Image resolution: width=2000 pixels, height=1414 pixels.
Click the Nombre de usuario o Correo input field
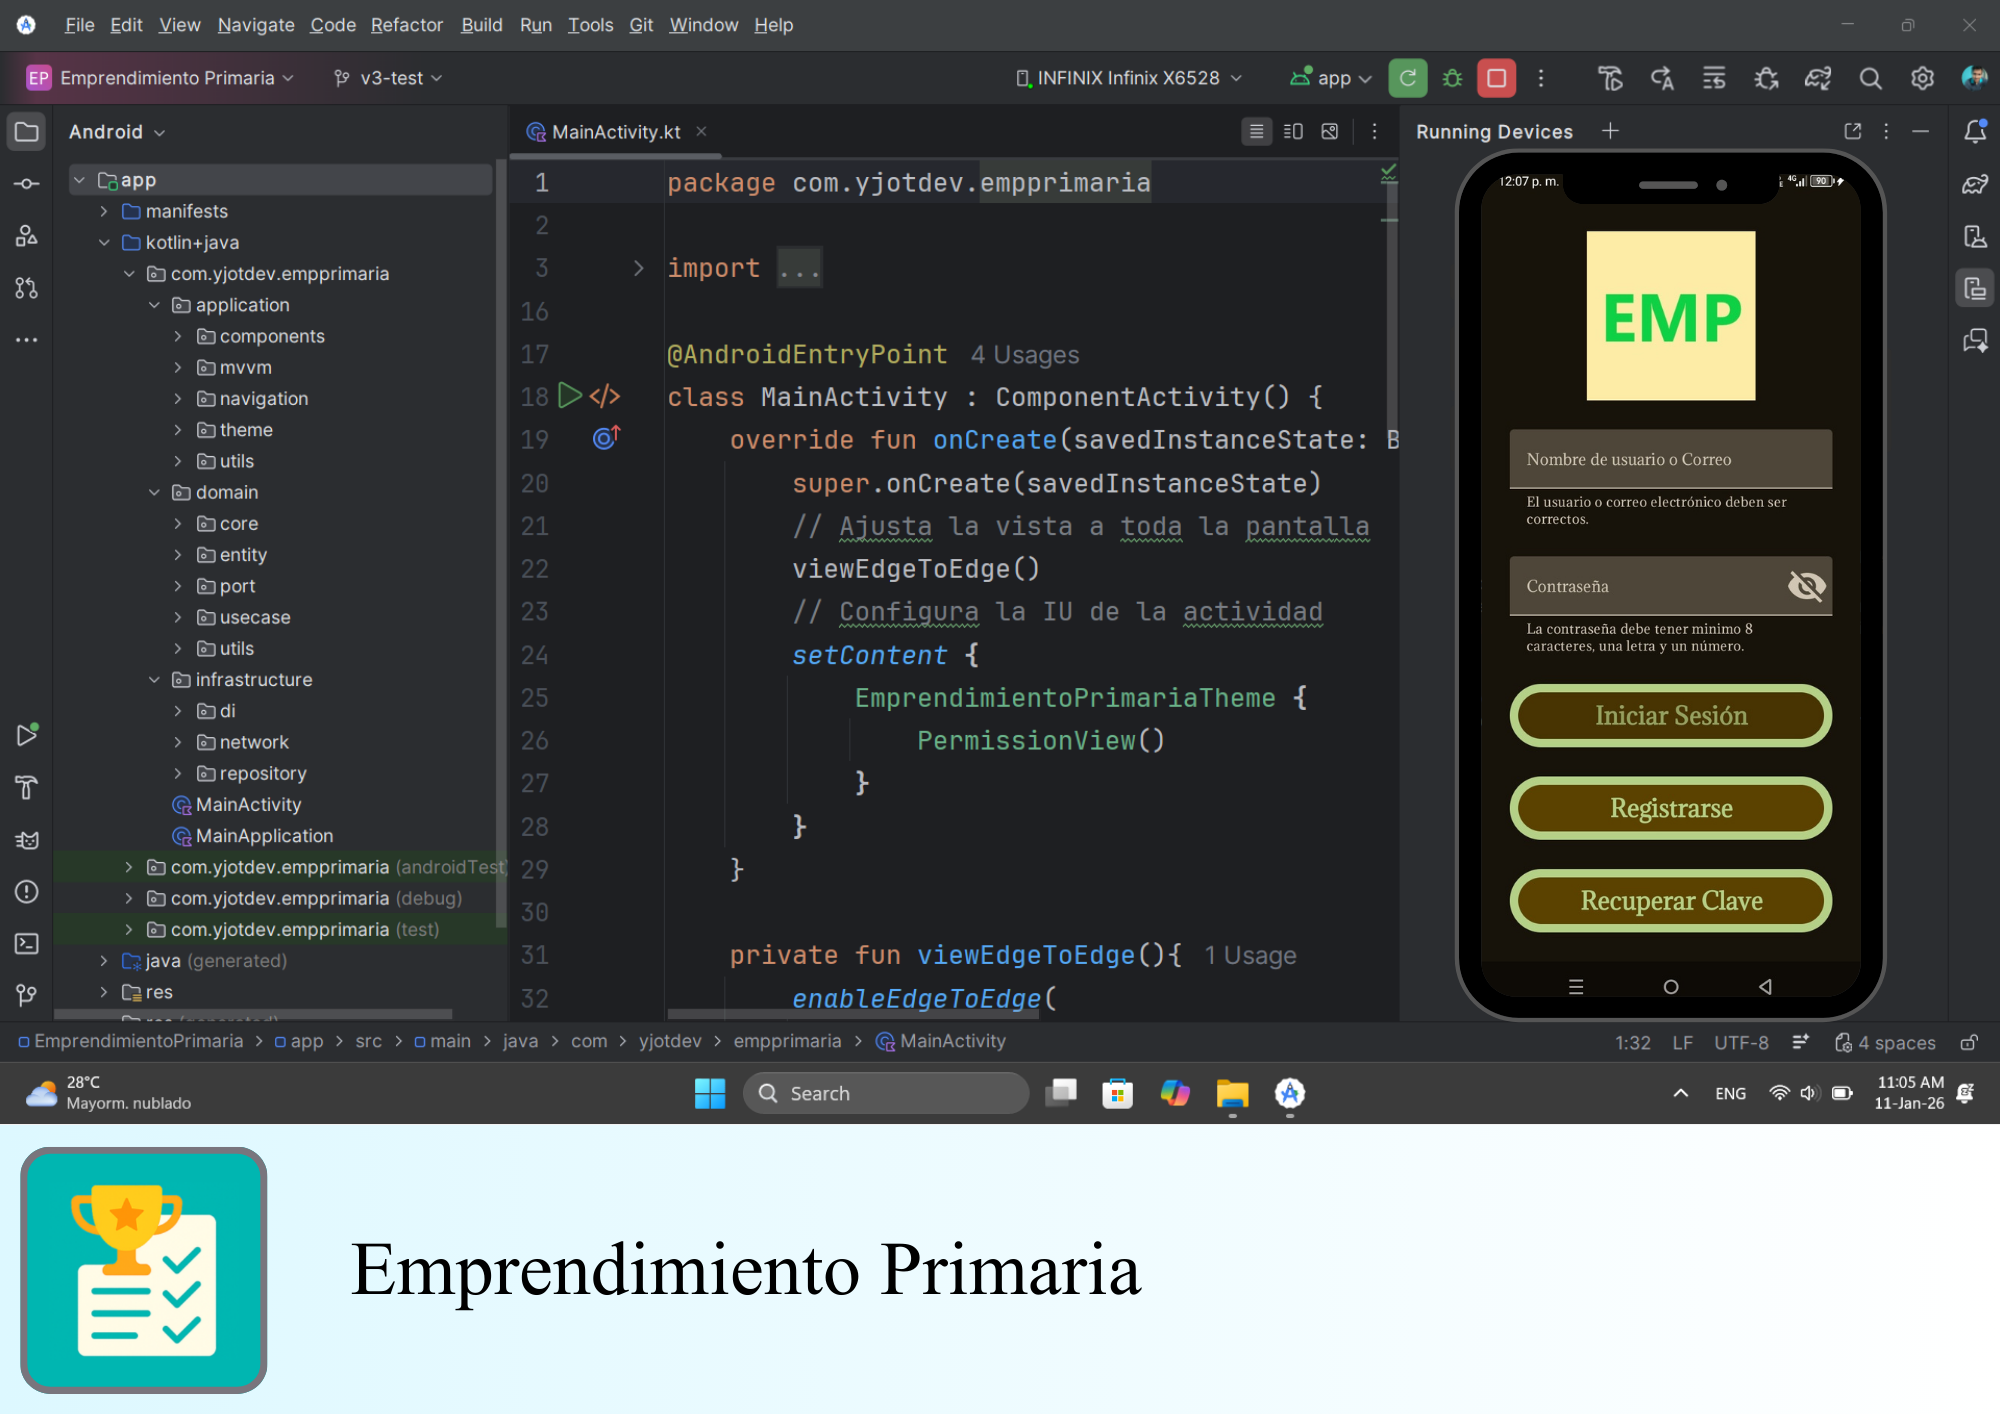click(x=1669, y=459)
